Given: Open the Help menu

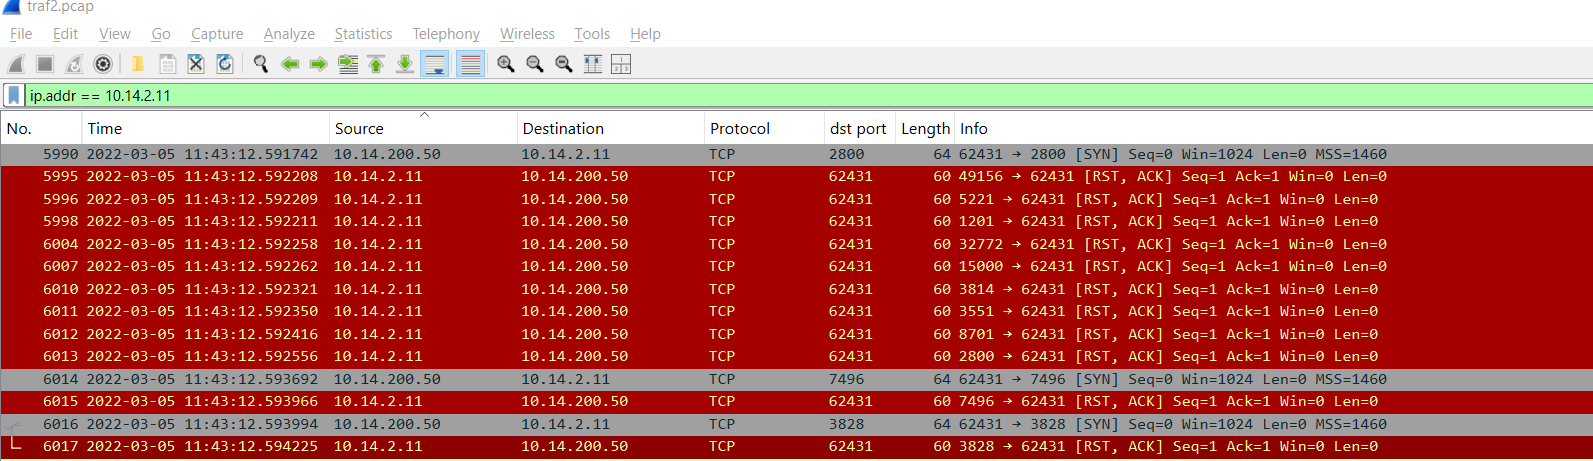Looking at the screenshot, I should [645, 34].
